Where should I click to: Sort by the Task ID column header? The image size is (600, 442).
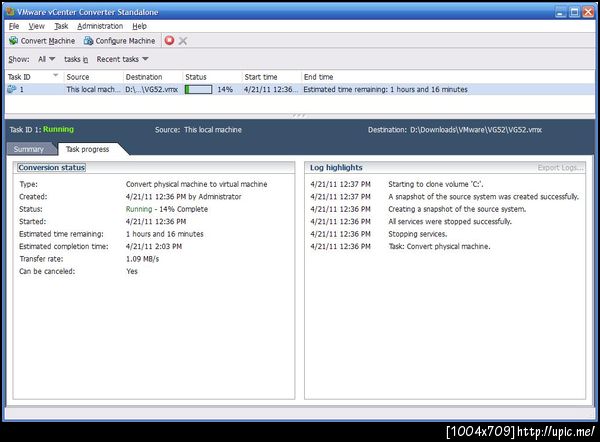pos(34,77)
